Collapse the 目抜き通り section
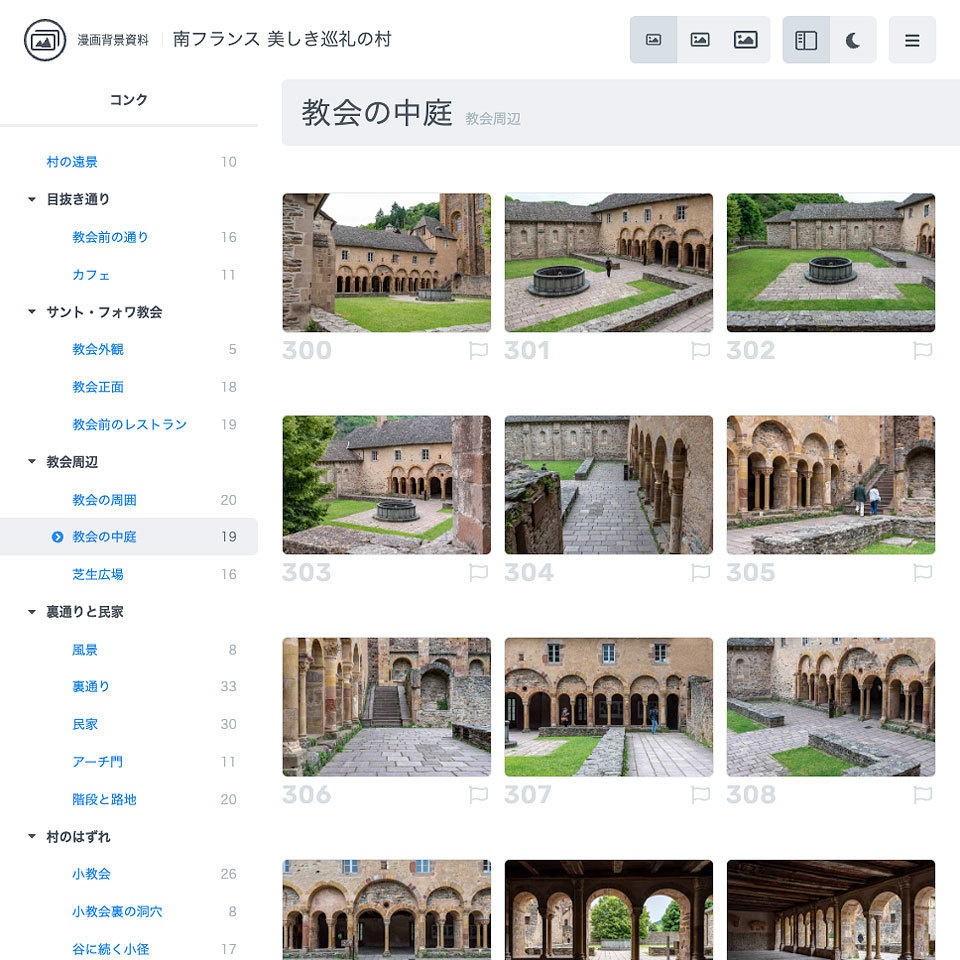 pyautogui.click(x=32, y=199)
